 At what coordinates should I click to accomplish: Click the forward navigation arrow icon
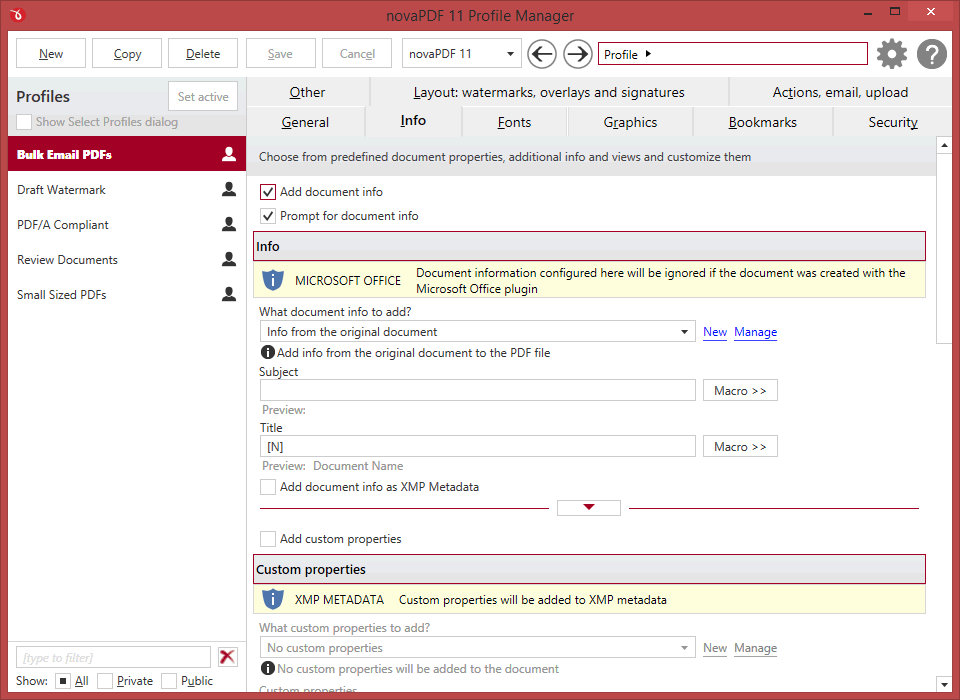point(577,54)
